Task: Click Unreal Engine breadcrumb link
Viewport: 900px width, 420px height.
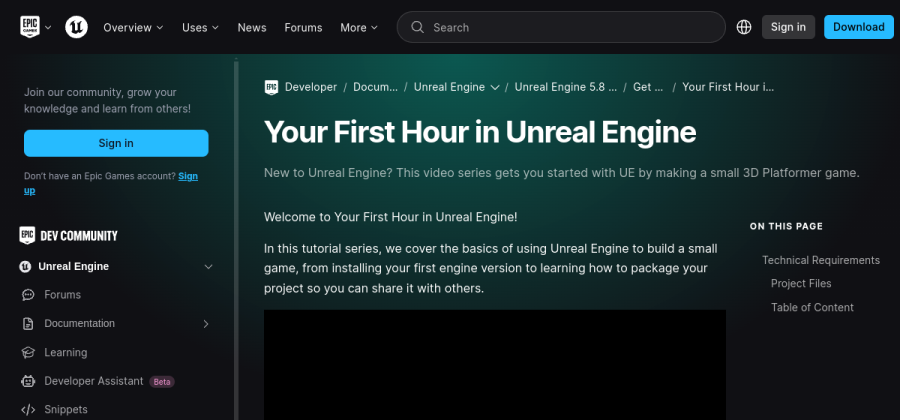Action: pyautogui.click(x=449, y=87)
